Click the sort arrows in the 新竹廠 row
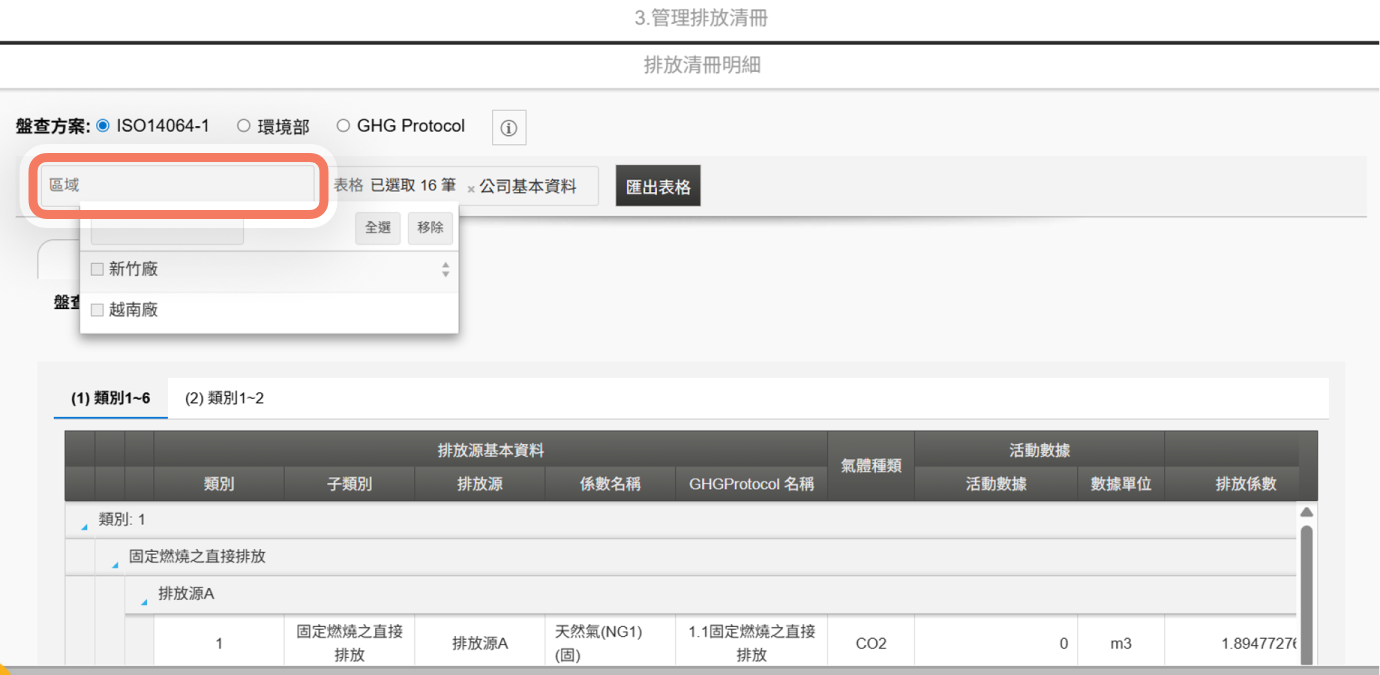 (445, 270)
